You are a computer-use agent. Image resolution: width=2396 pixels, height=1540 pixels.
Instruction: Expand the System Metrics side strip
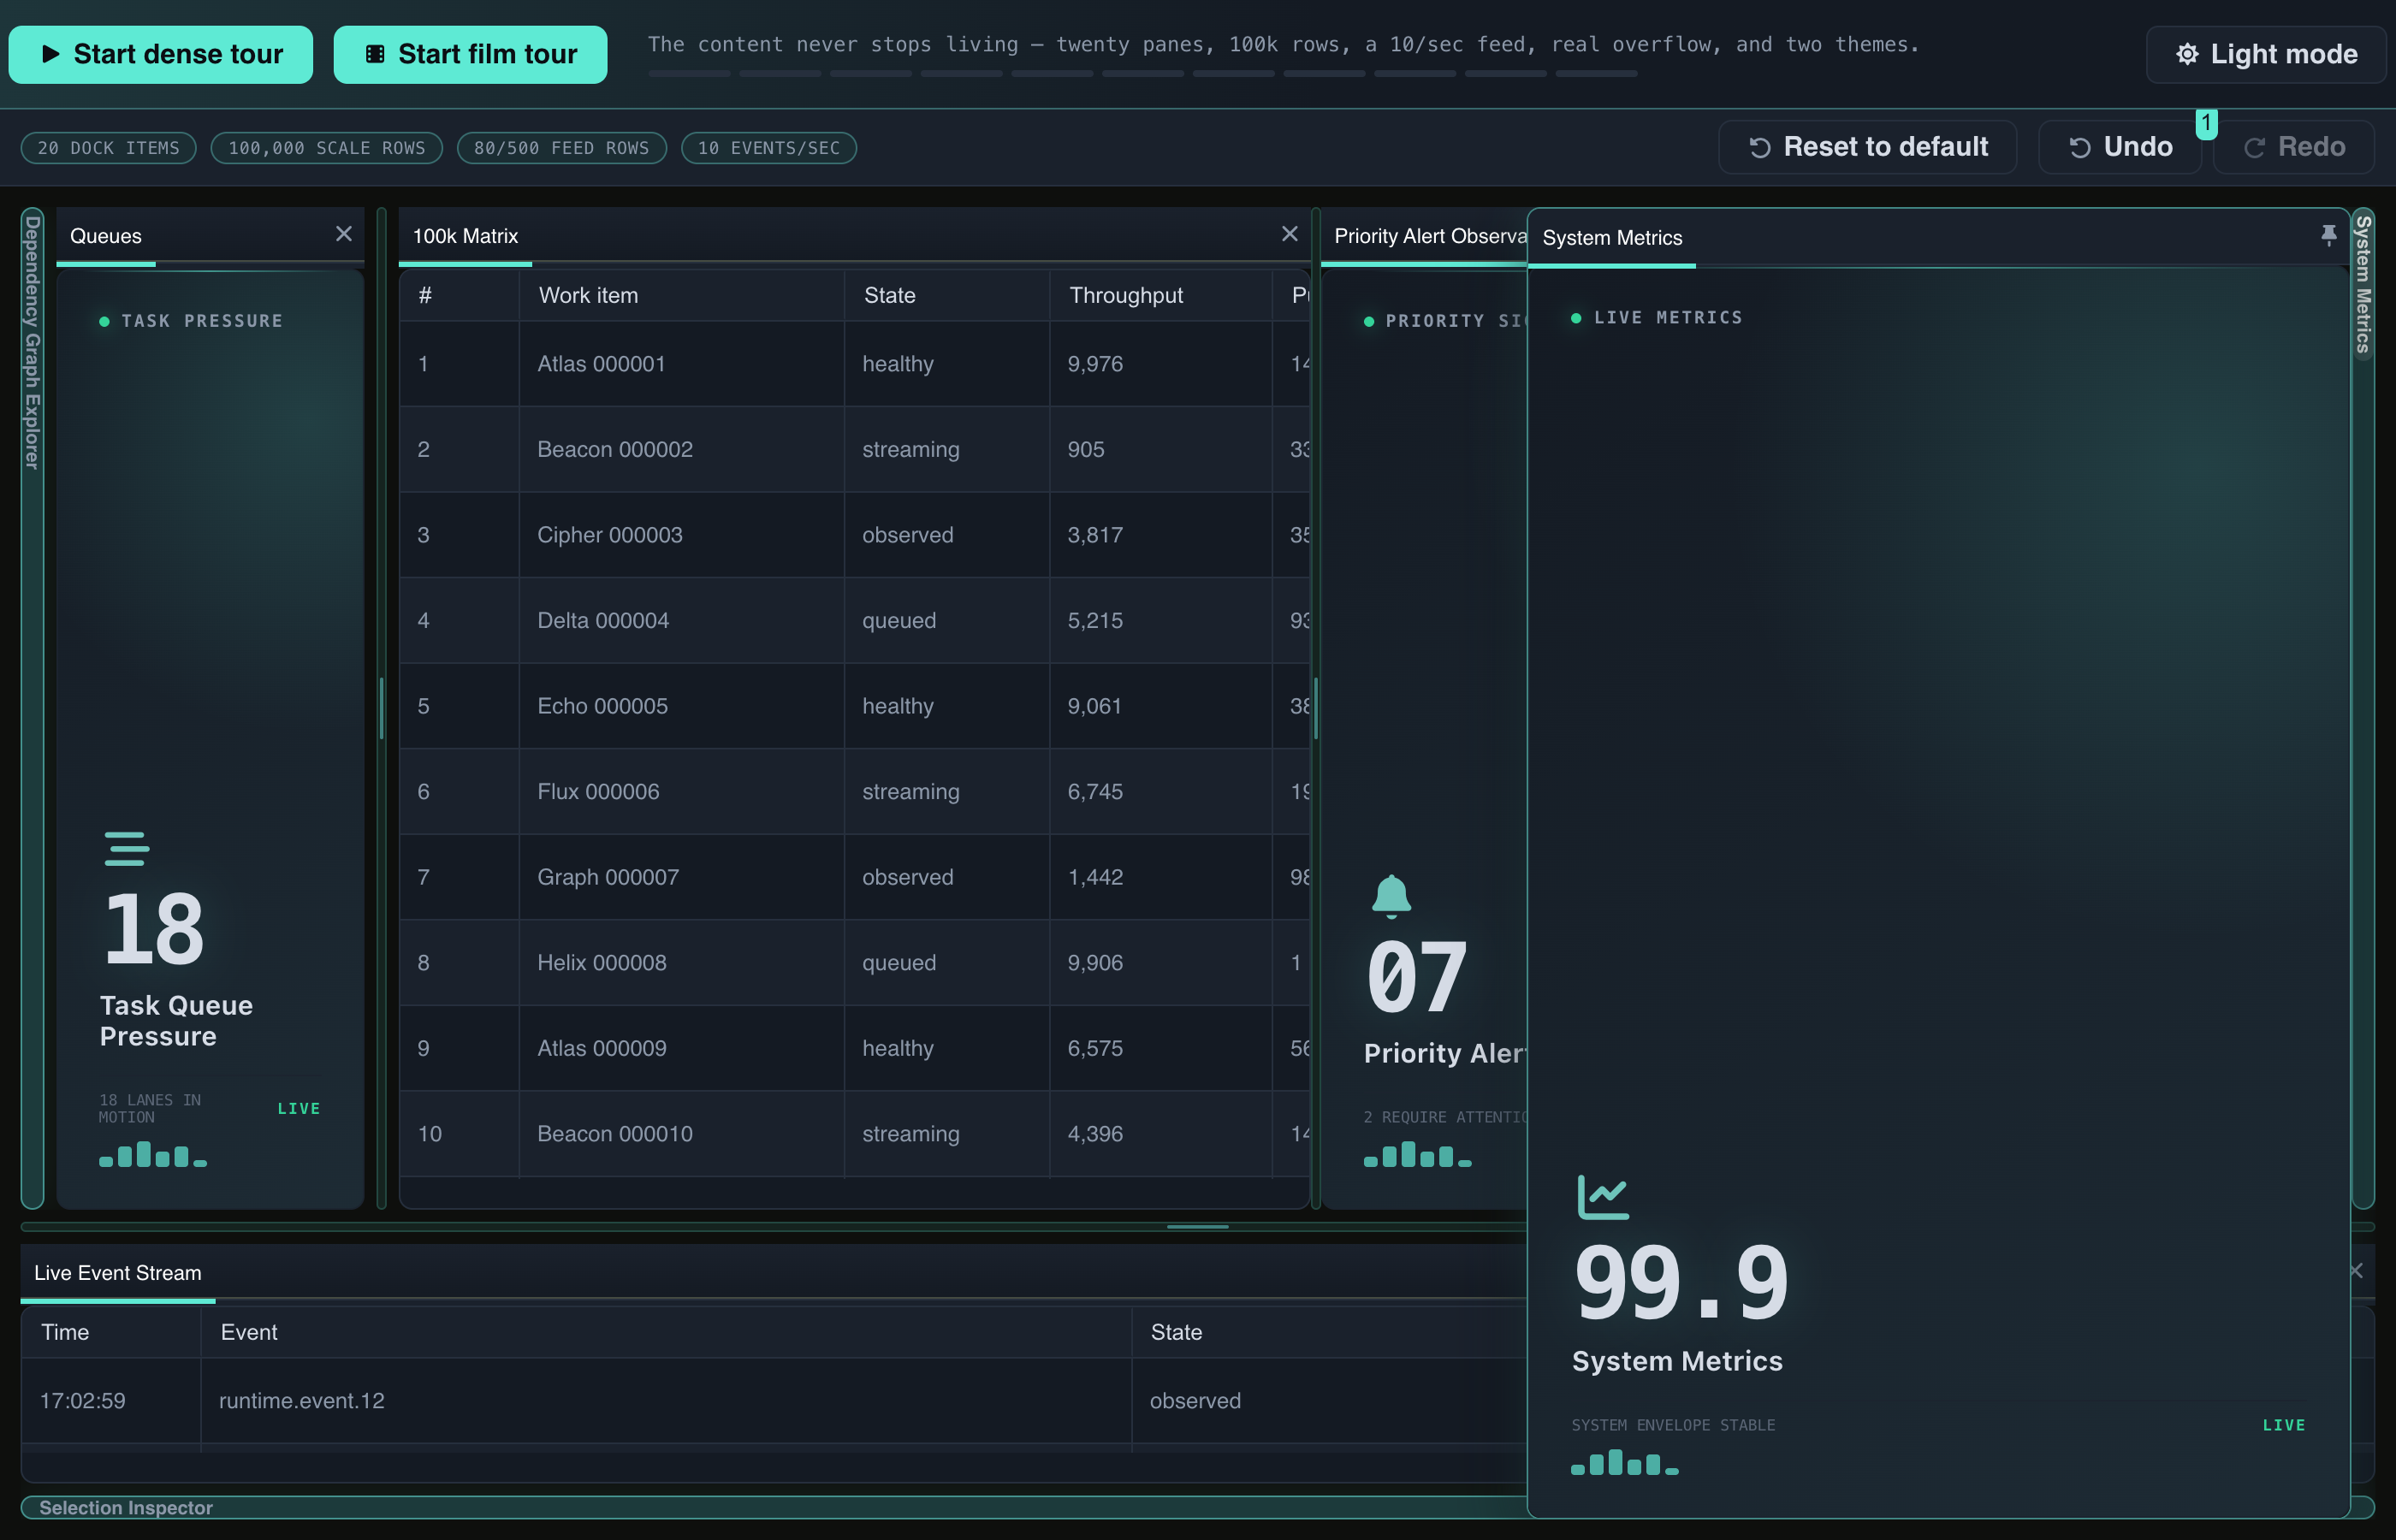(x=2363, y=285)
